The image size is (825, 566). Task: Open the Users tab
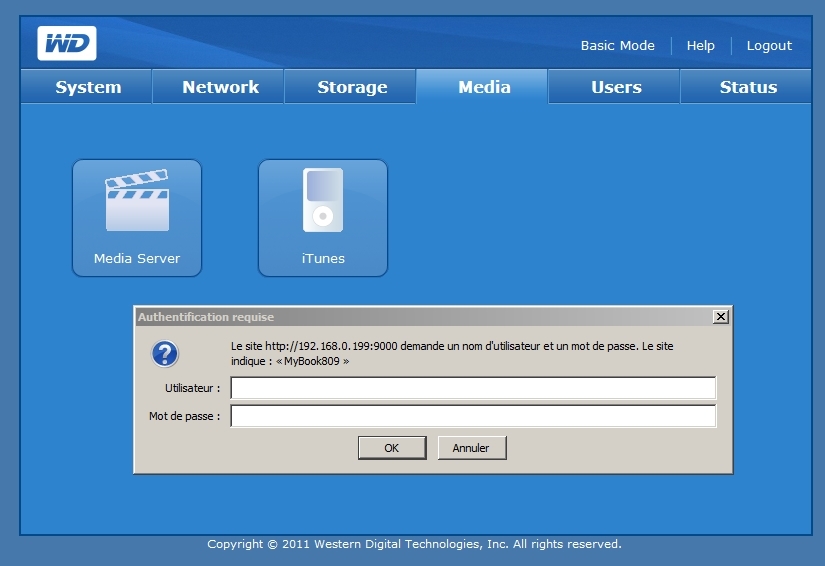614,87
